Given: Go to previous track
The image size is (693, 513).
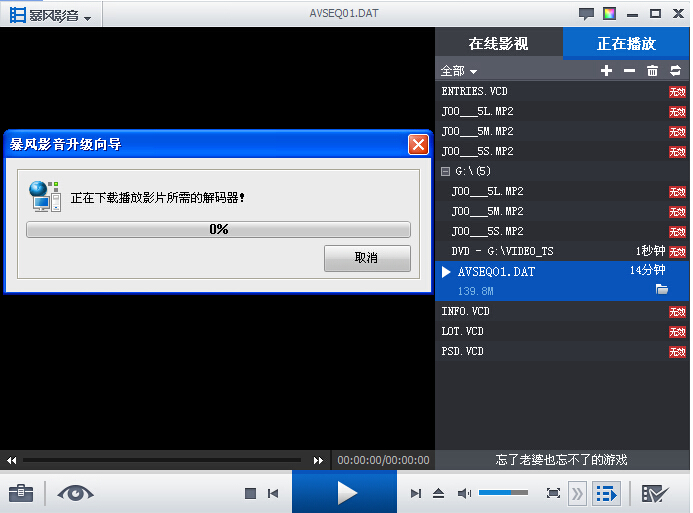Looking at the screenshot, I should coord(273,493).
